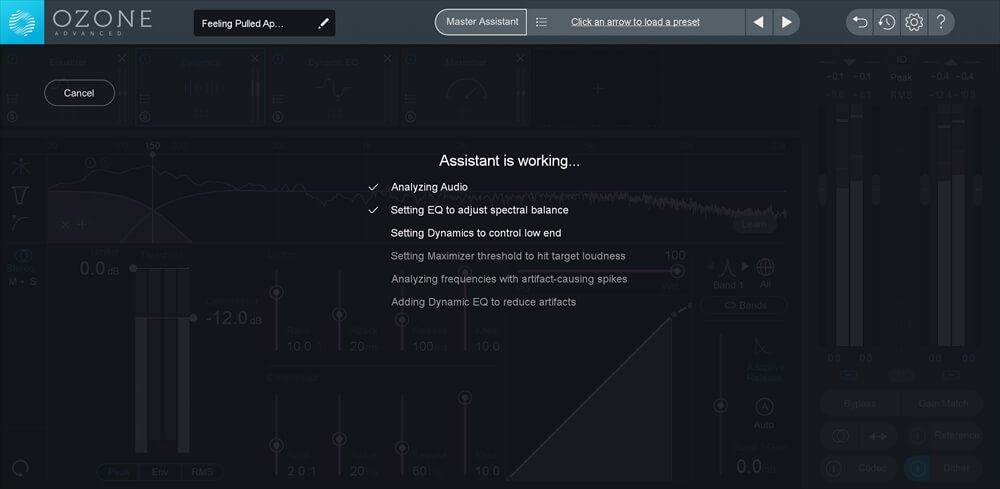Remove crossover band with X icon
Image resolution: width=1000 pixels, height=489 pixels.
(65, 224)
